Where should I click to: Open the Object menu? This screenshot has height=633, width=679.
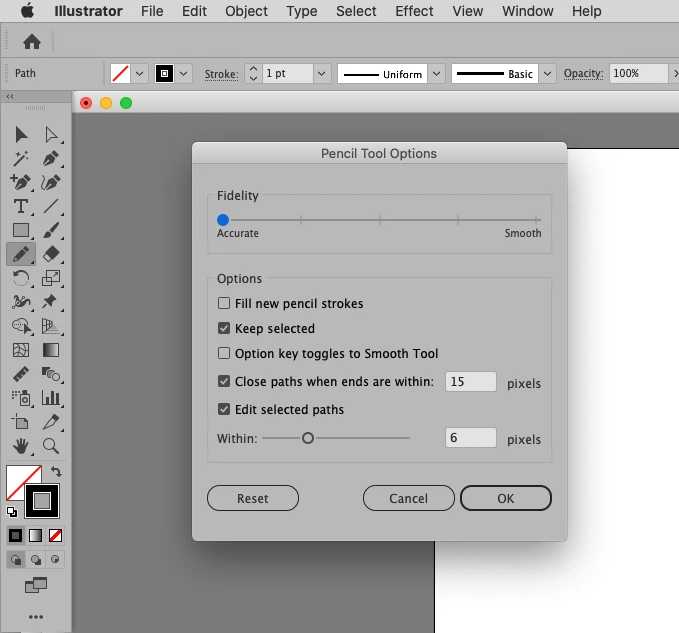246,11
